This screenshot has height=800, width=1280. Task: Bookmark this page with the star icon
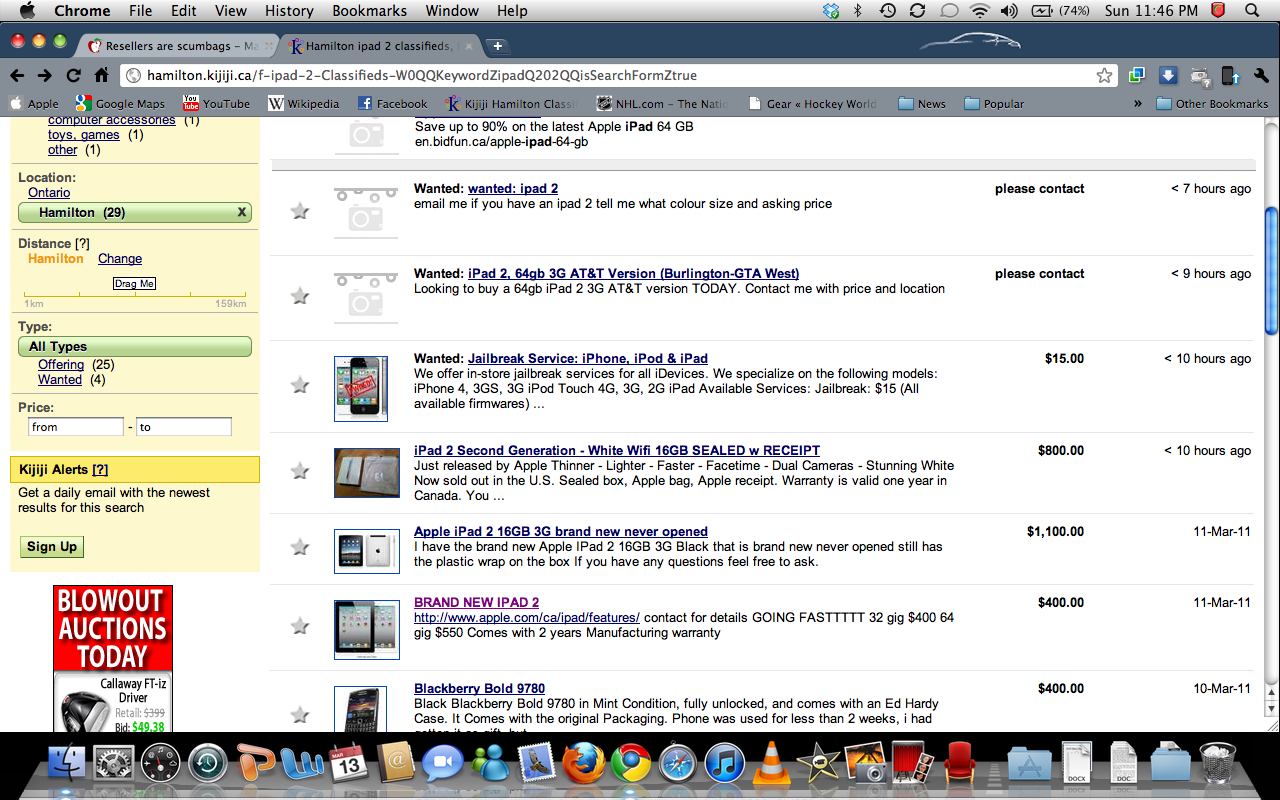pos(1104,76)
